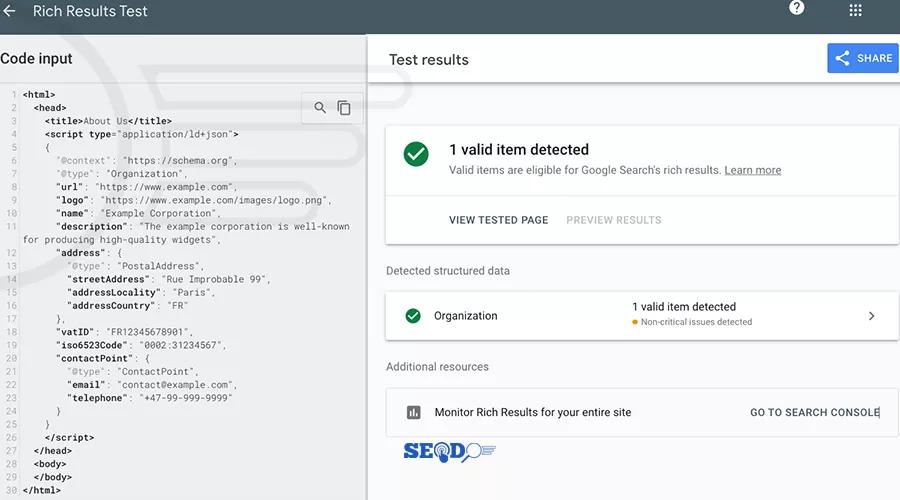This screenshot has height=500, width=900.
Task: Click GO TO SEARCH CONSOLE
Action: [814, 412]
